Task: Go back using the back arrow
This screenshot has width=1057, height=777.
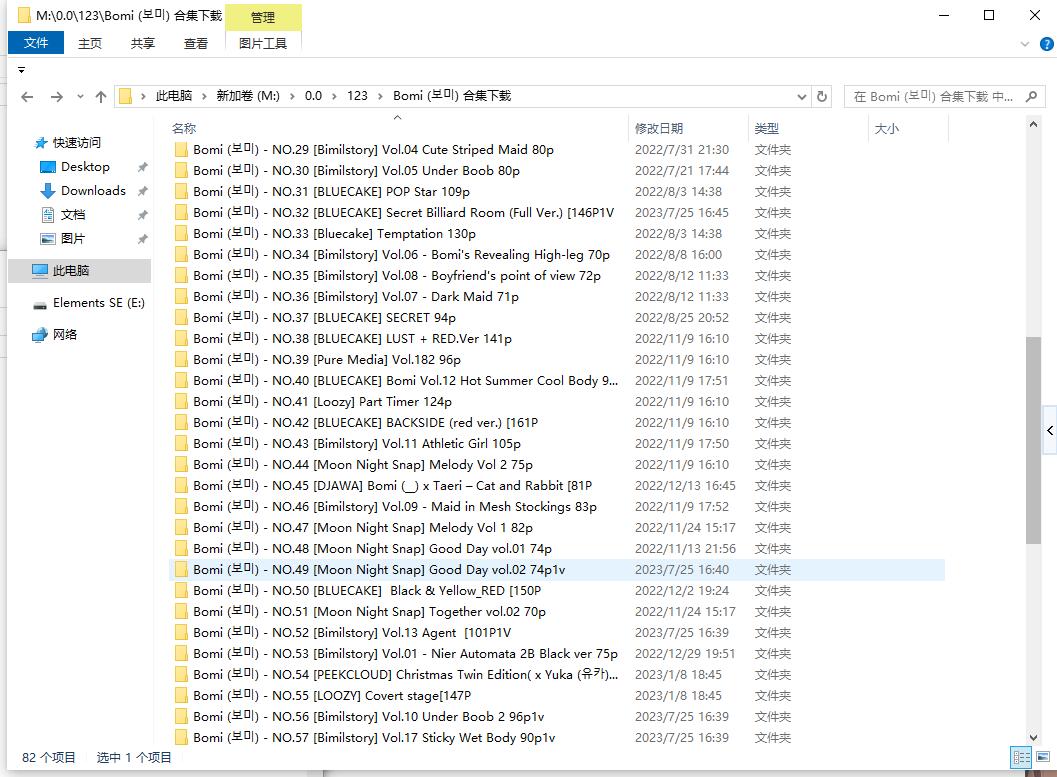Action: [x=27, y=96]
